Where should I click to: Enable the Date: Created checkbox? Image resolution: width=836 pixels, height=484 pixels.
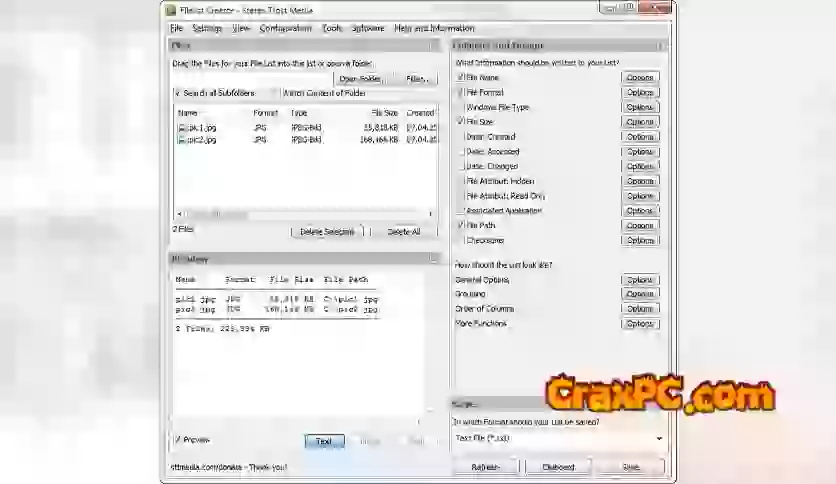coord(461,136)
